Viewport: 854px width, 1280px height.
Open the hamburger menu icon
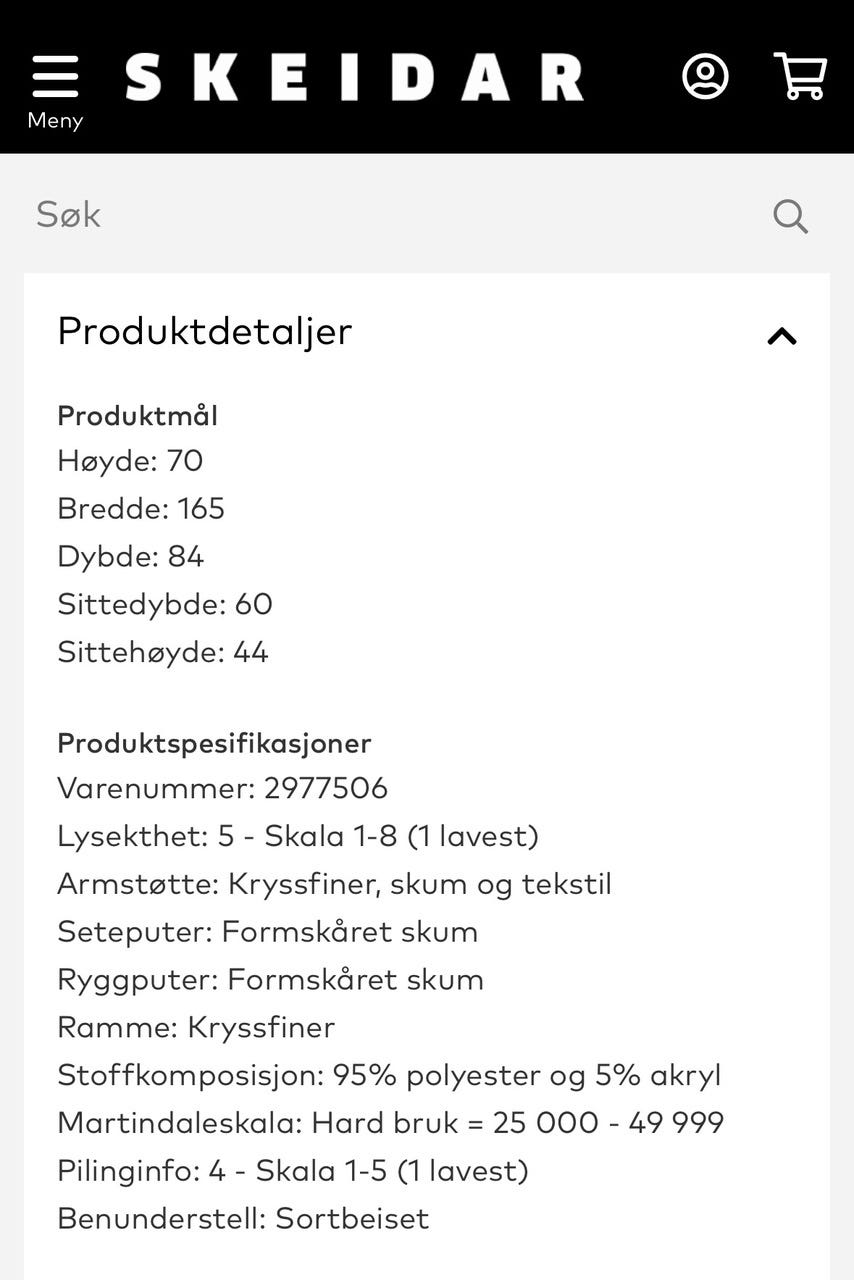(x=55, y=77)
